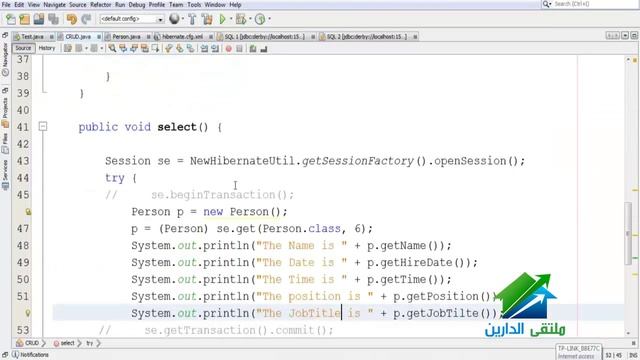The image size is (640, 360).
Task: Click the Save All icon
Action: click(x=53, y=19)
